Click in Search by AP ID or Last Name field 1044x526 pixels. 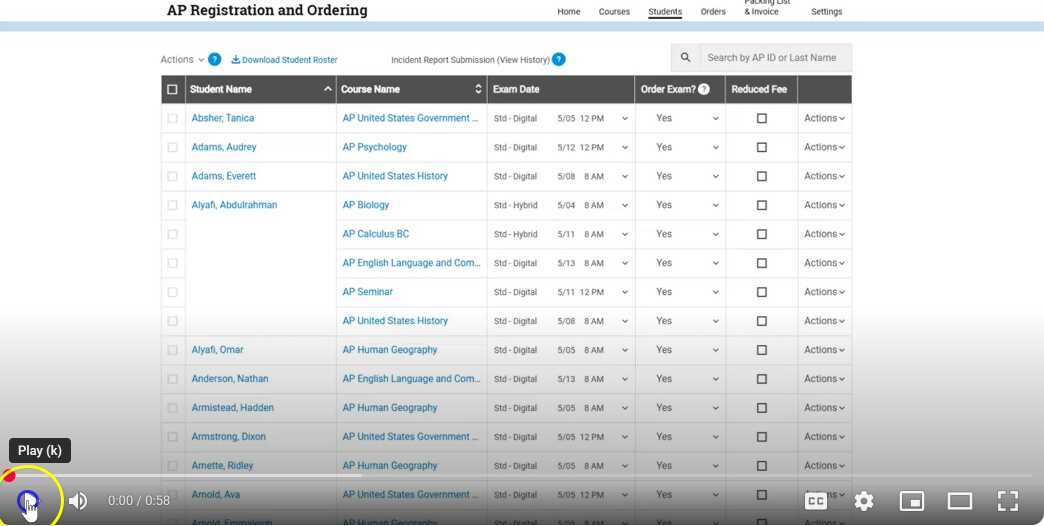click(776, 58)
